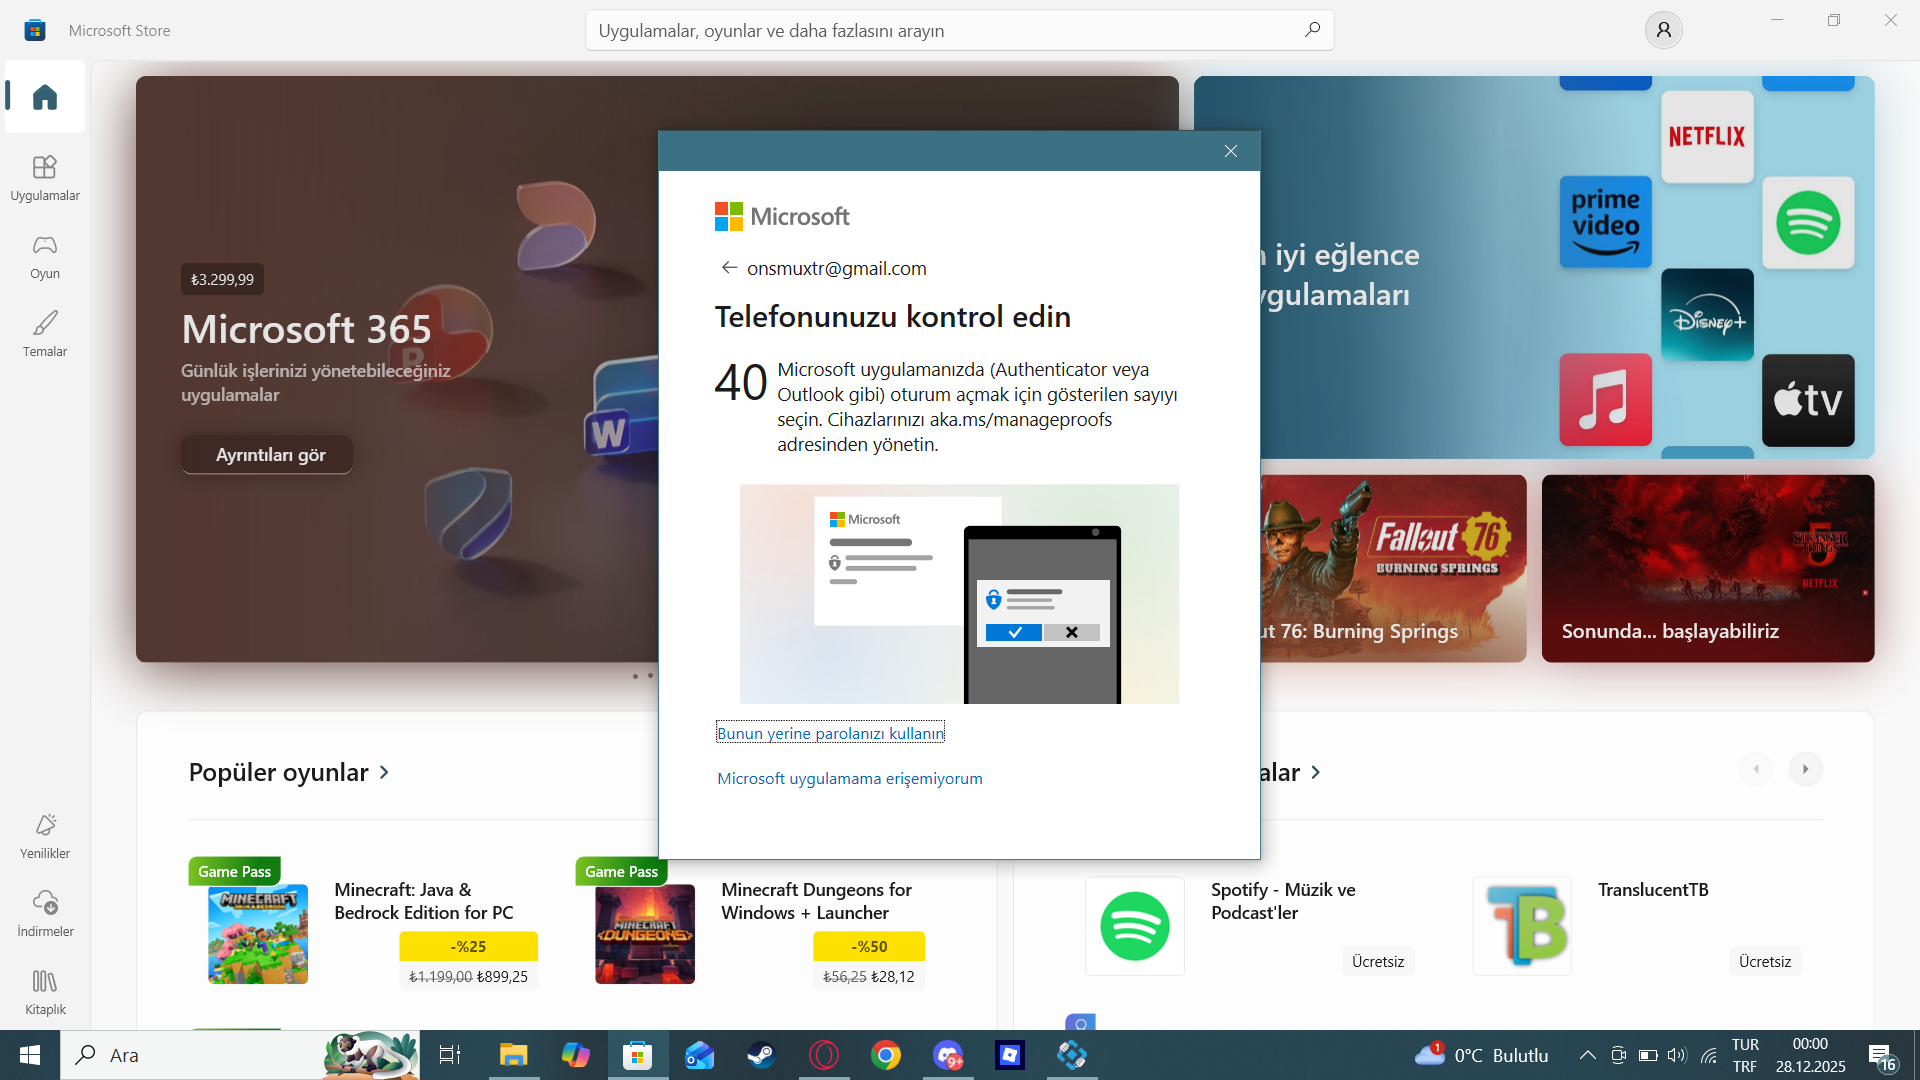Screen dimensions: 1920x1080
Task: Click the taskbar Ara search box
Action: point(240,1055)
